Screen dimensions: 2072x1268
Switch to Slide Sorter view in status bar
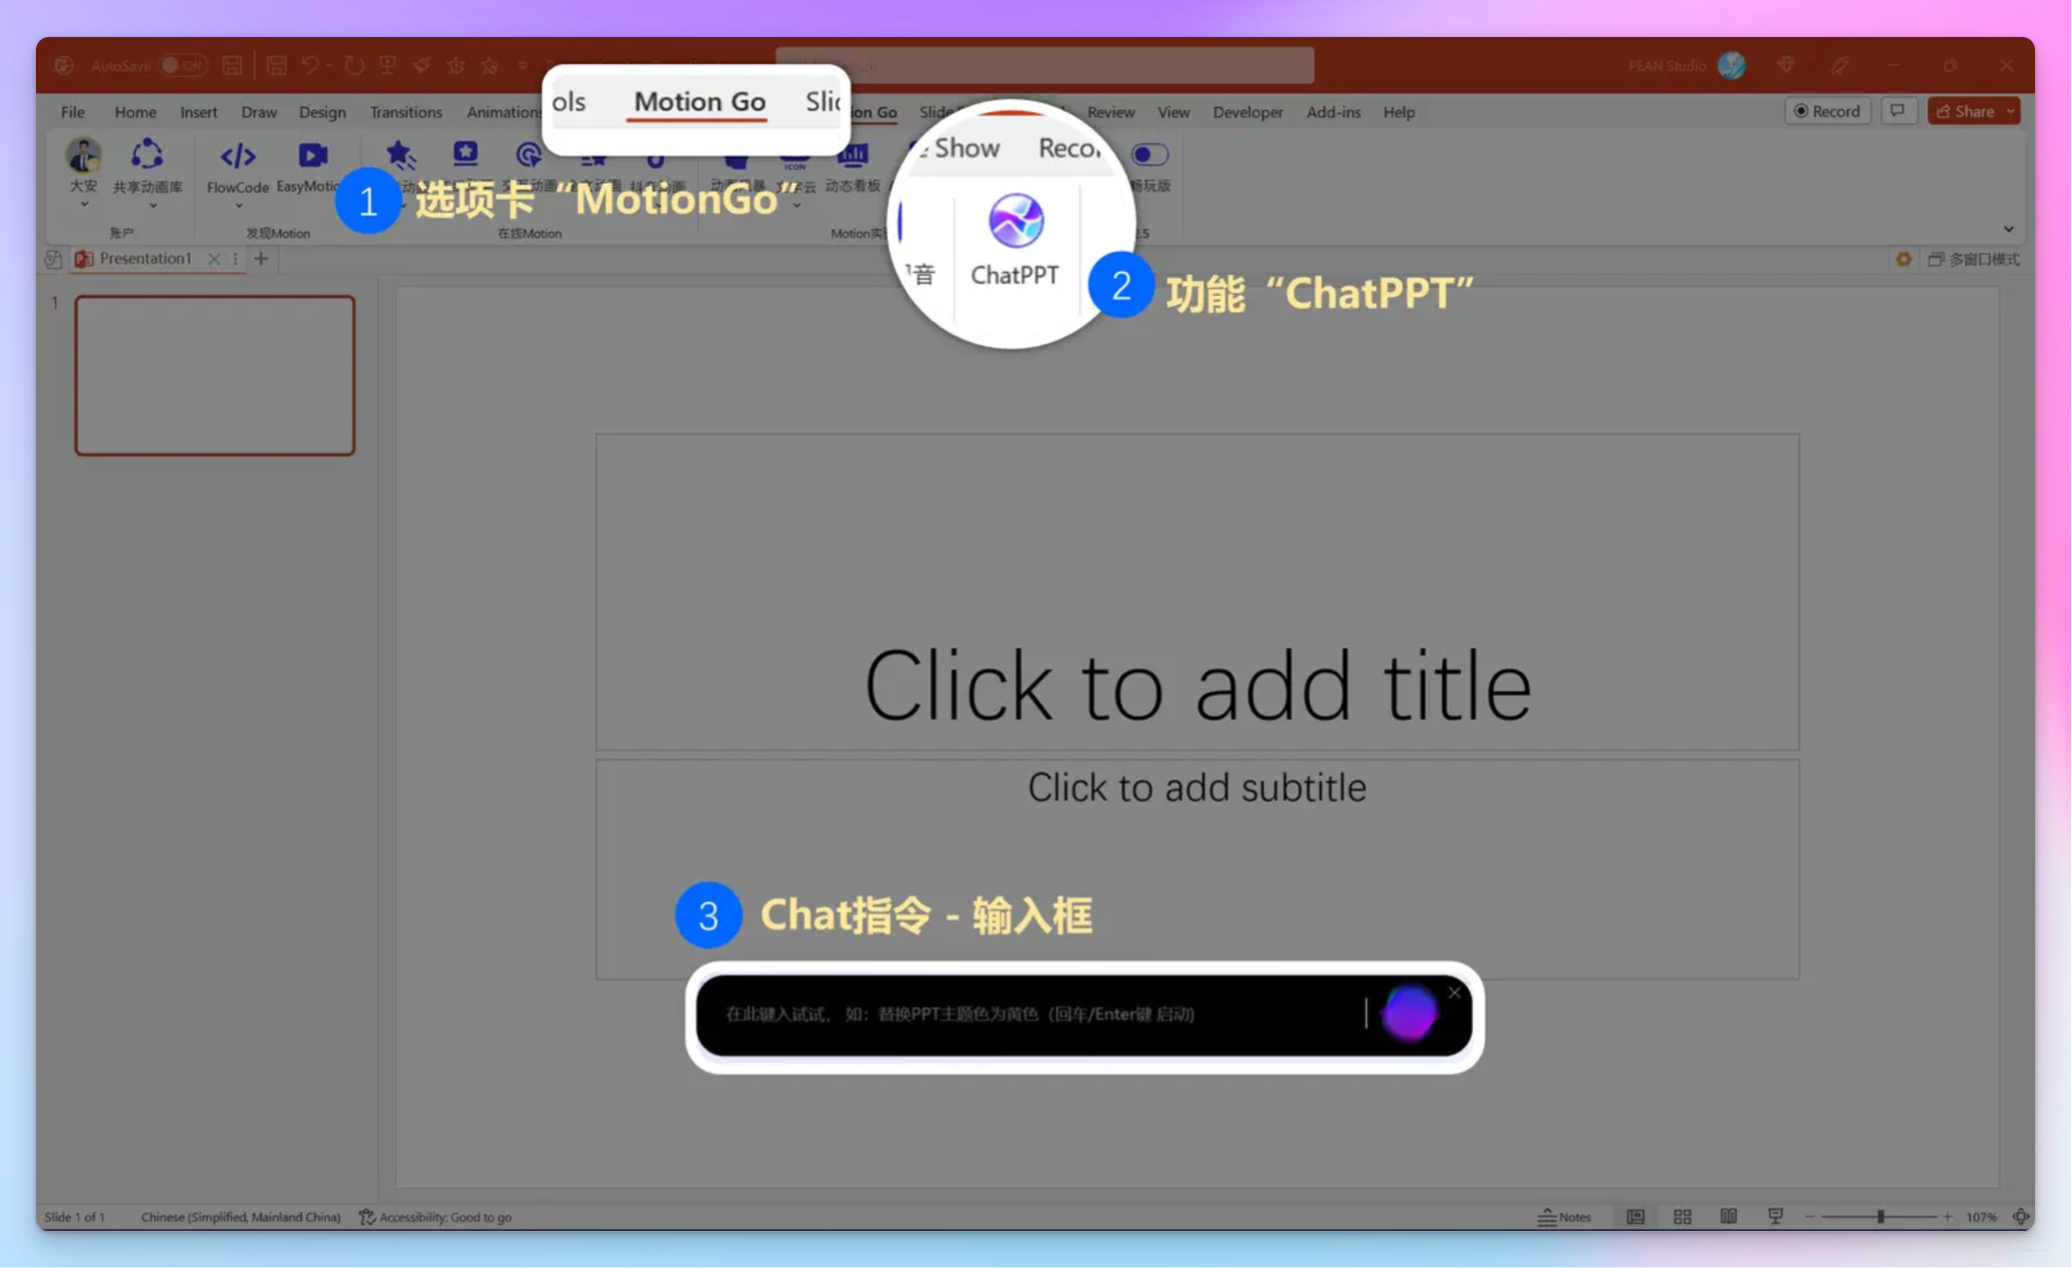[1682, 1216]
